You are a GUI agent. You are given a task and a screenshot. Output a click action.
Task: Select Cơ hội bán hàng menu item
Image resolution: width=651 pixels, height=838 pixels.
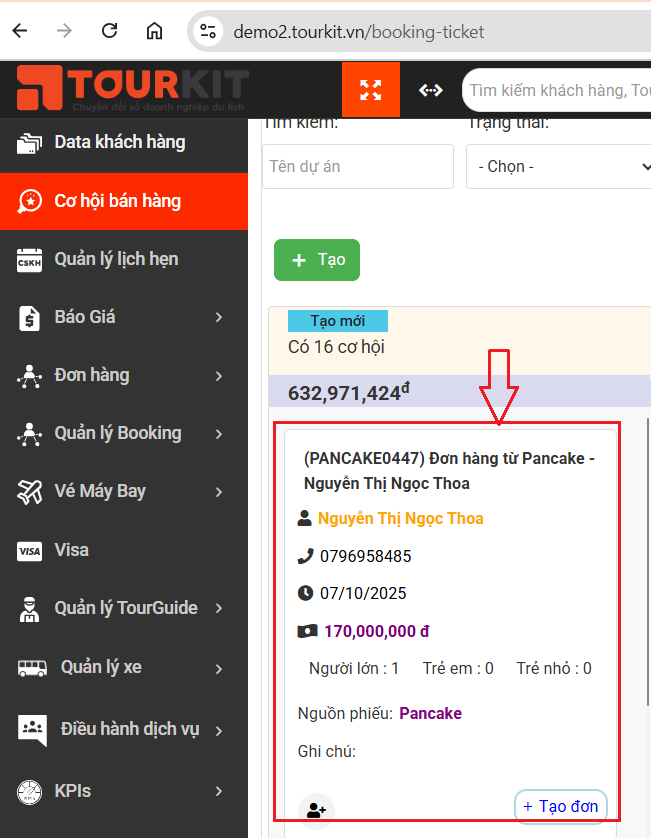tap(117, 201)
